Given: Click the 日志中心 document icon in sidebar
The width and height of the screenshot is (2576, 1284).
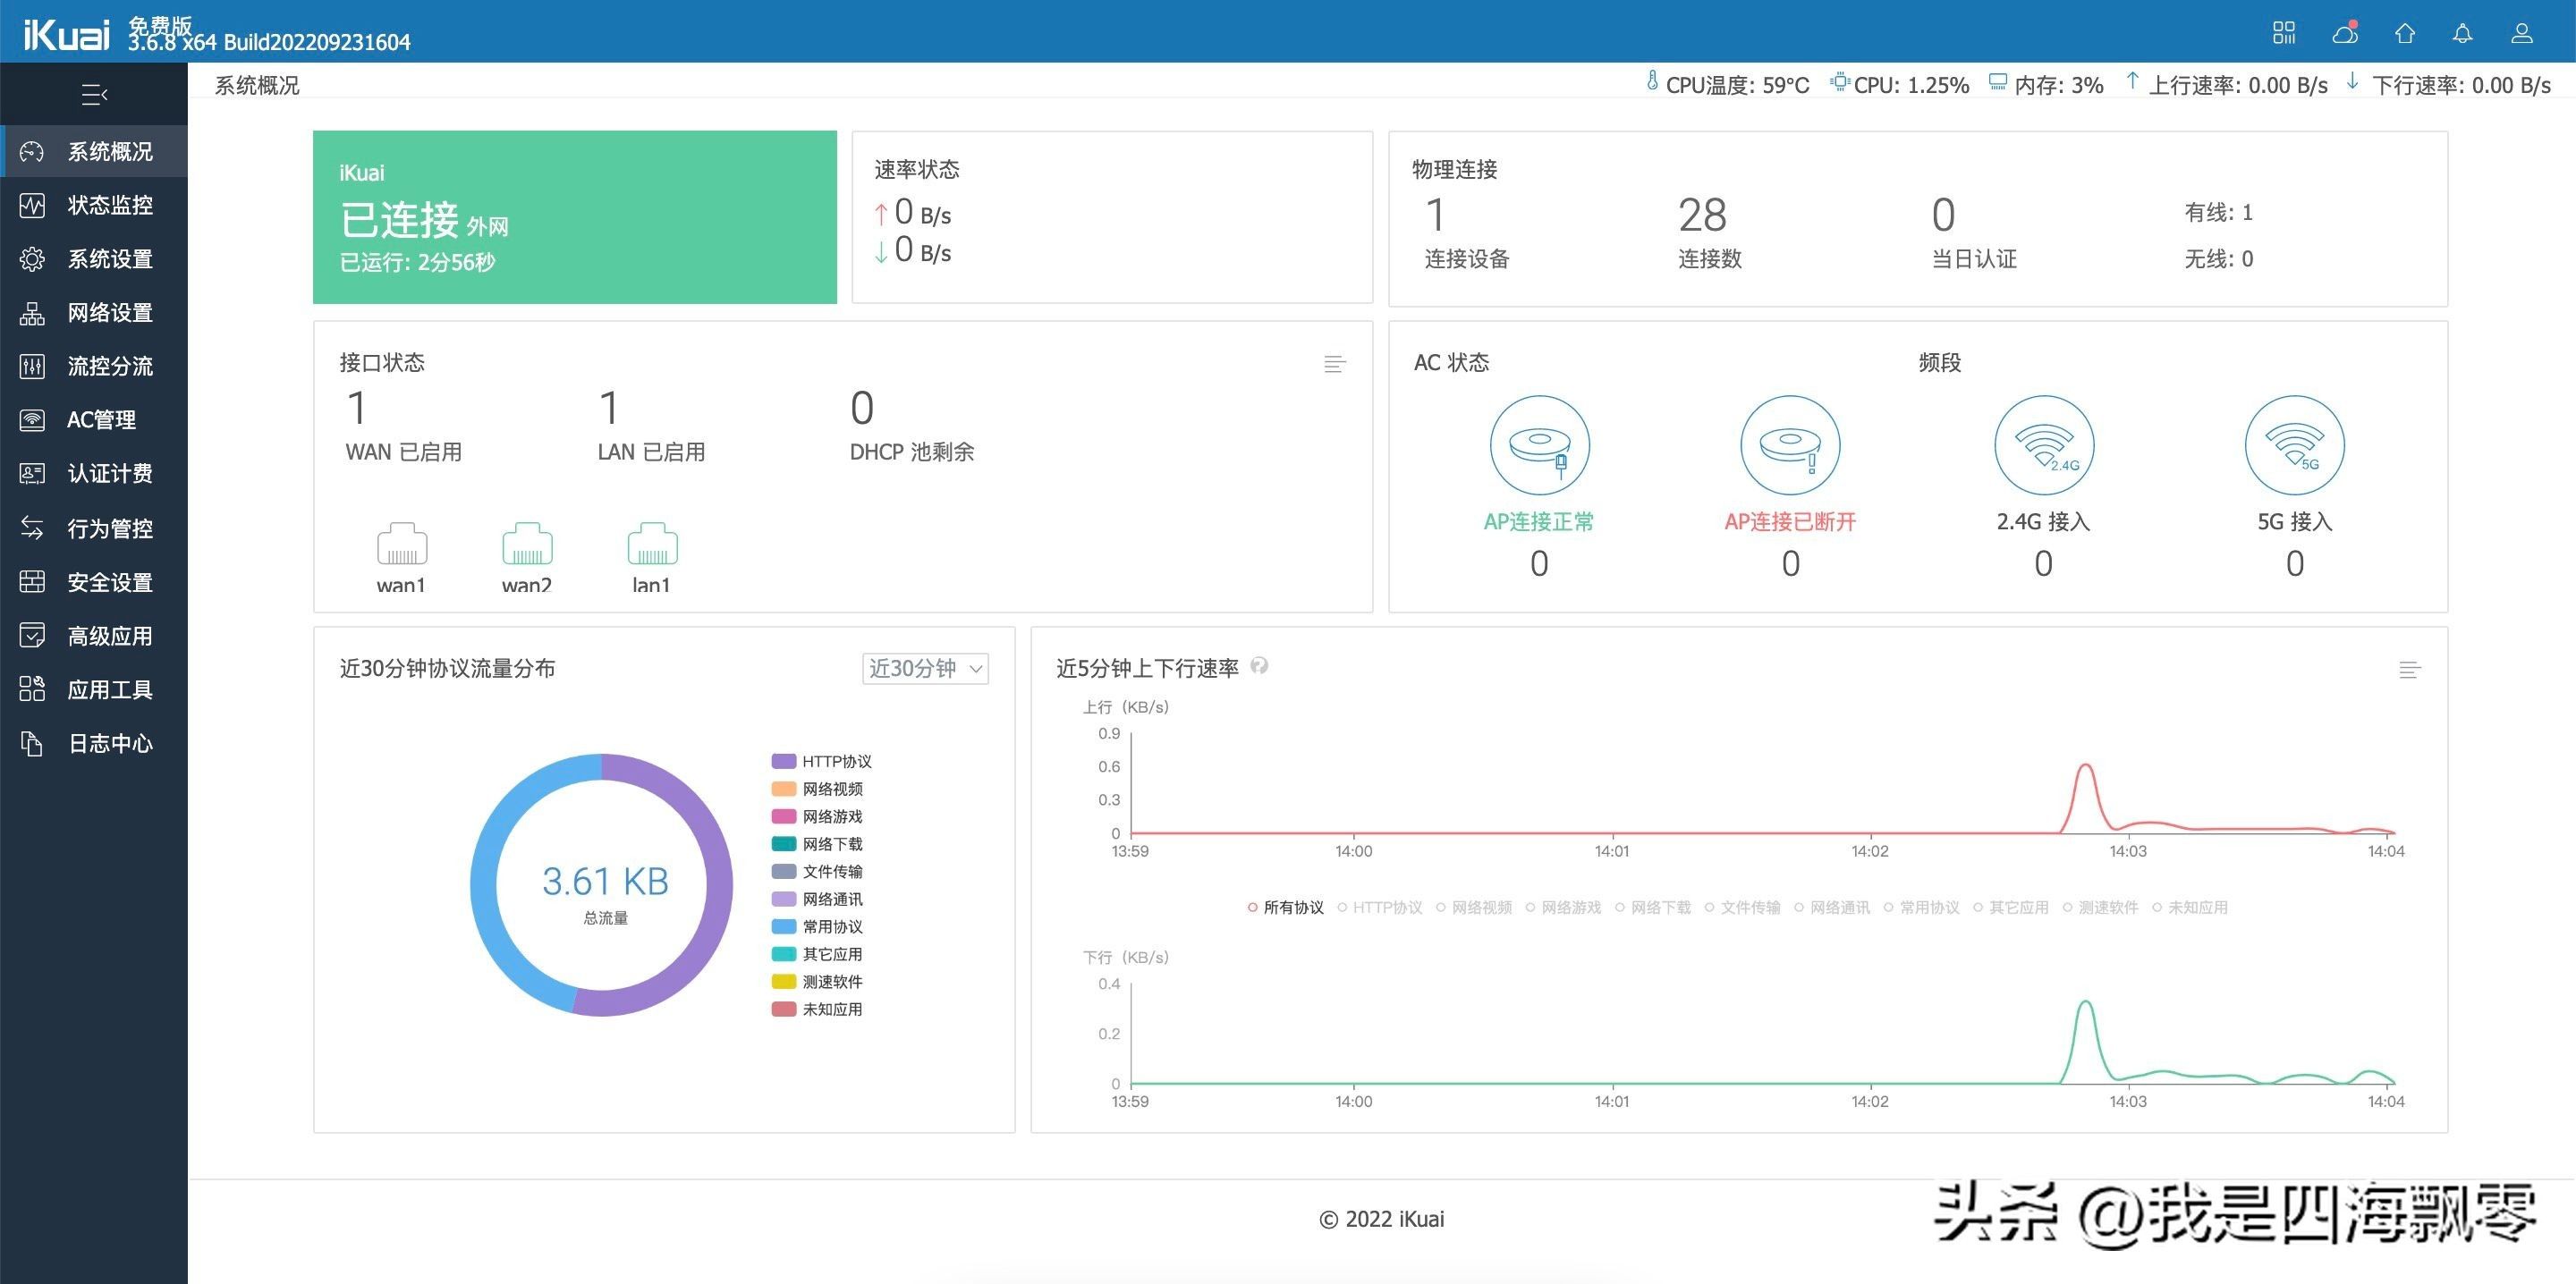Looking at the screenshot, I should (x=32, y=743).
